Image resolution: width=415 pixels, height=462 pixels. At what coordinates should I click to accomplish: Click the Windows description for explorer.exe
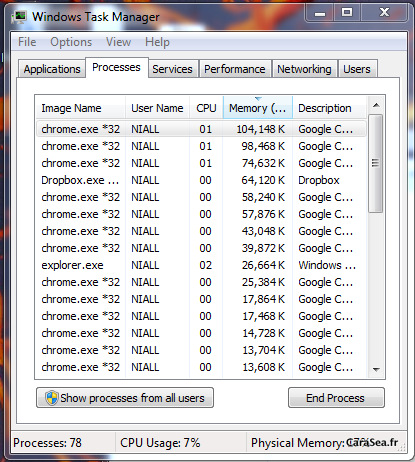[x=327, y=265]
